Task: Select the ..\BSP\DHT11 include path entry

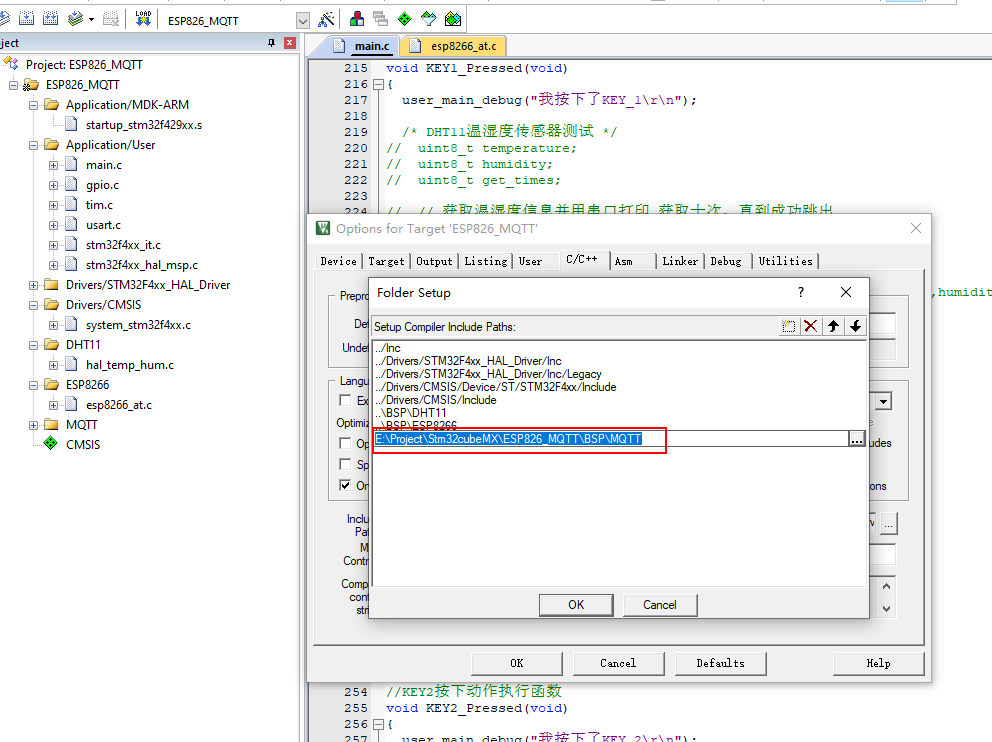Action: click(x=411, y=412)
